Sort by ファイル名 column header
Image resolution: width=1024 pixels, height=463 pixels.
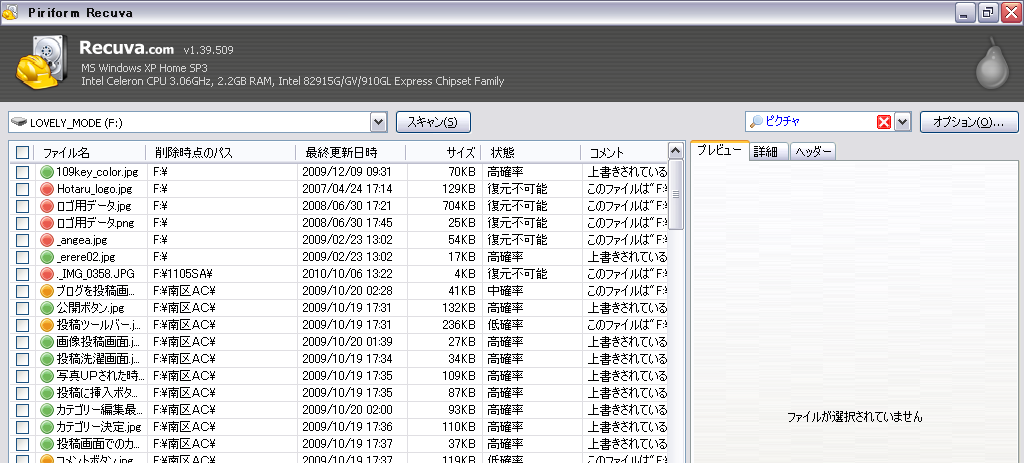pos(90,153)
